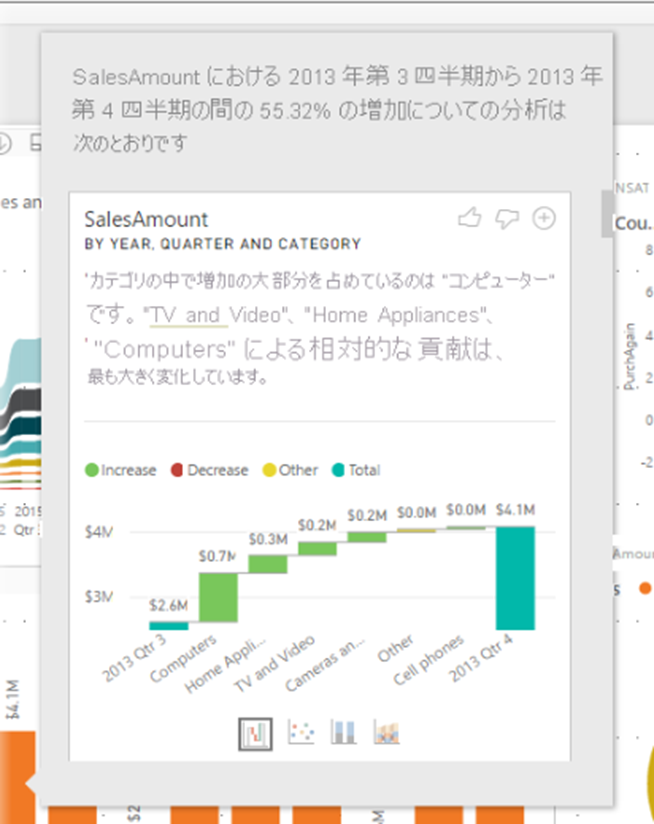Select the 2013 Qtr 3 total bar
The height and width of the screenshot is (824, 654).
169,625
